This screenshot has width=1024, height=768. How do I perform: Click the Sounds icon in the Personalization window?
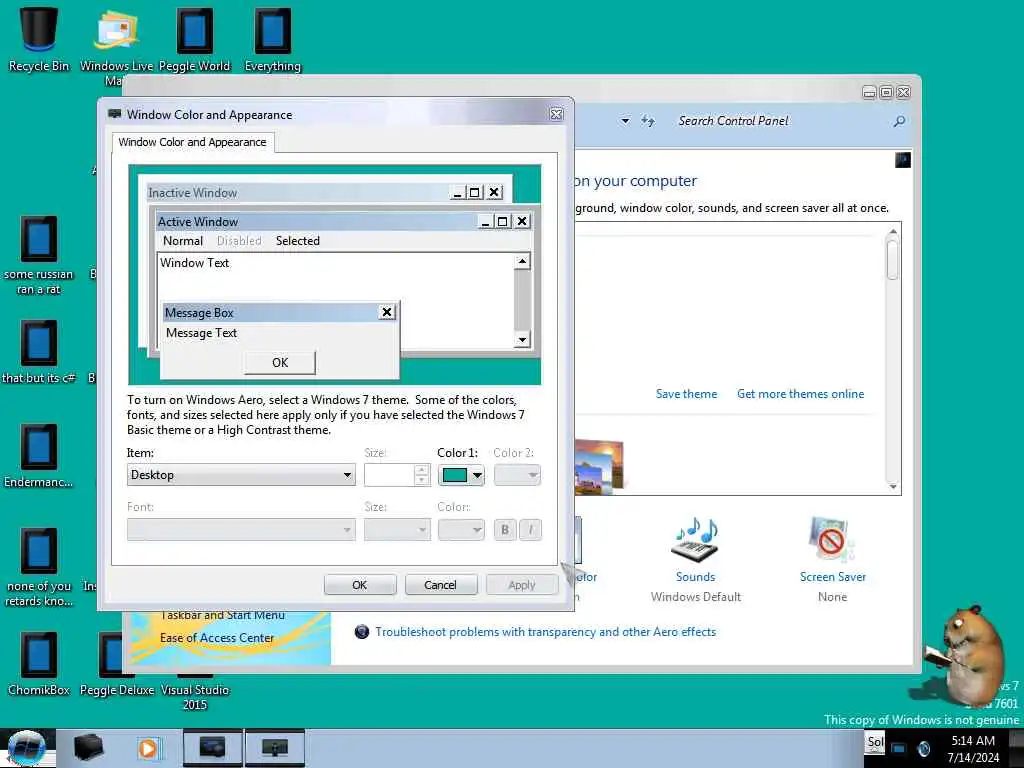point(695,539)
